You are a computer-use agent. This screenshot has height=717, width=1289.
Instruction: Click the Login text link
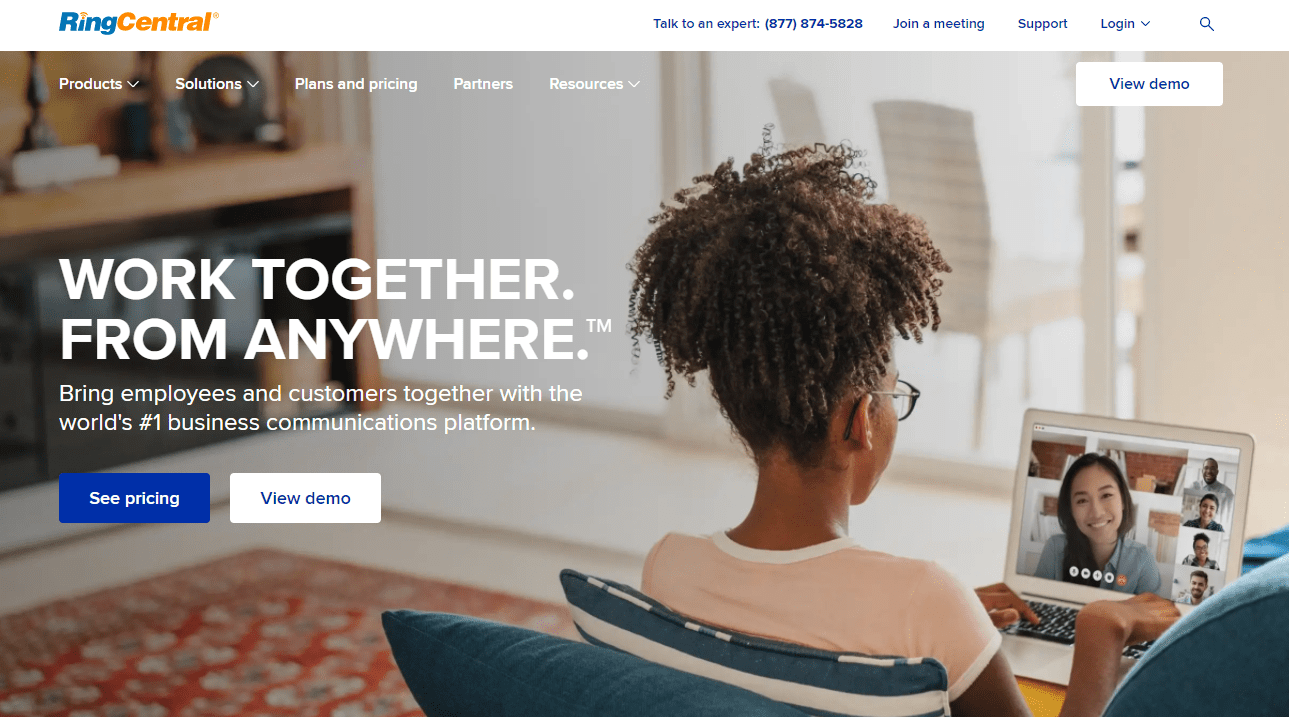point(1117,24)
